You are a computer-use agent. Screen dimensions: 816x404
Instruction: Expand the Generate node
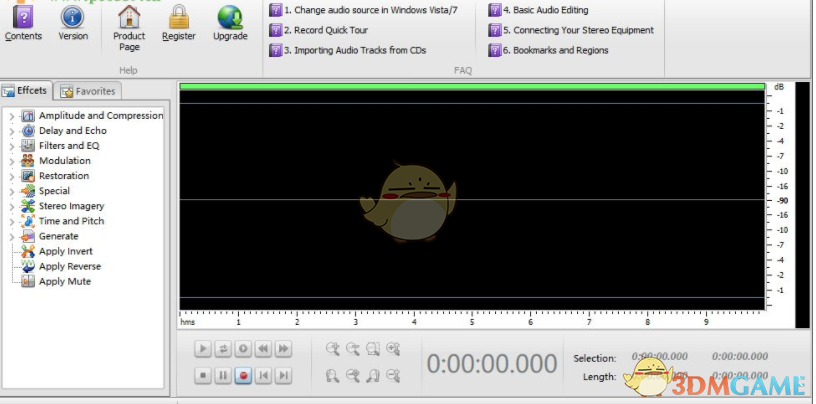point(12,237)
